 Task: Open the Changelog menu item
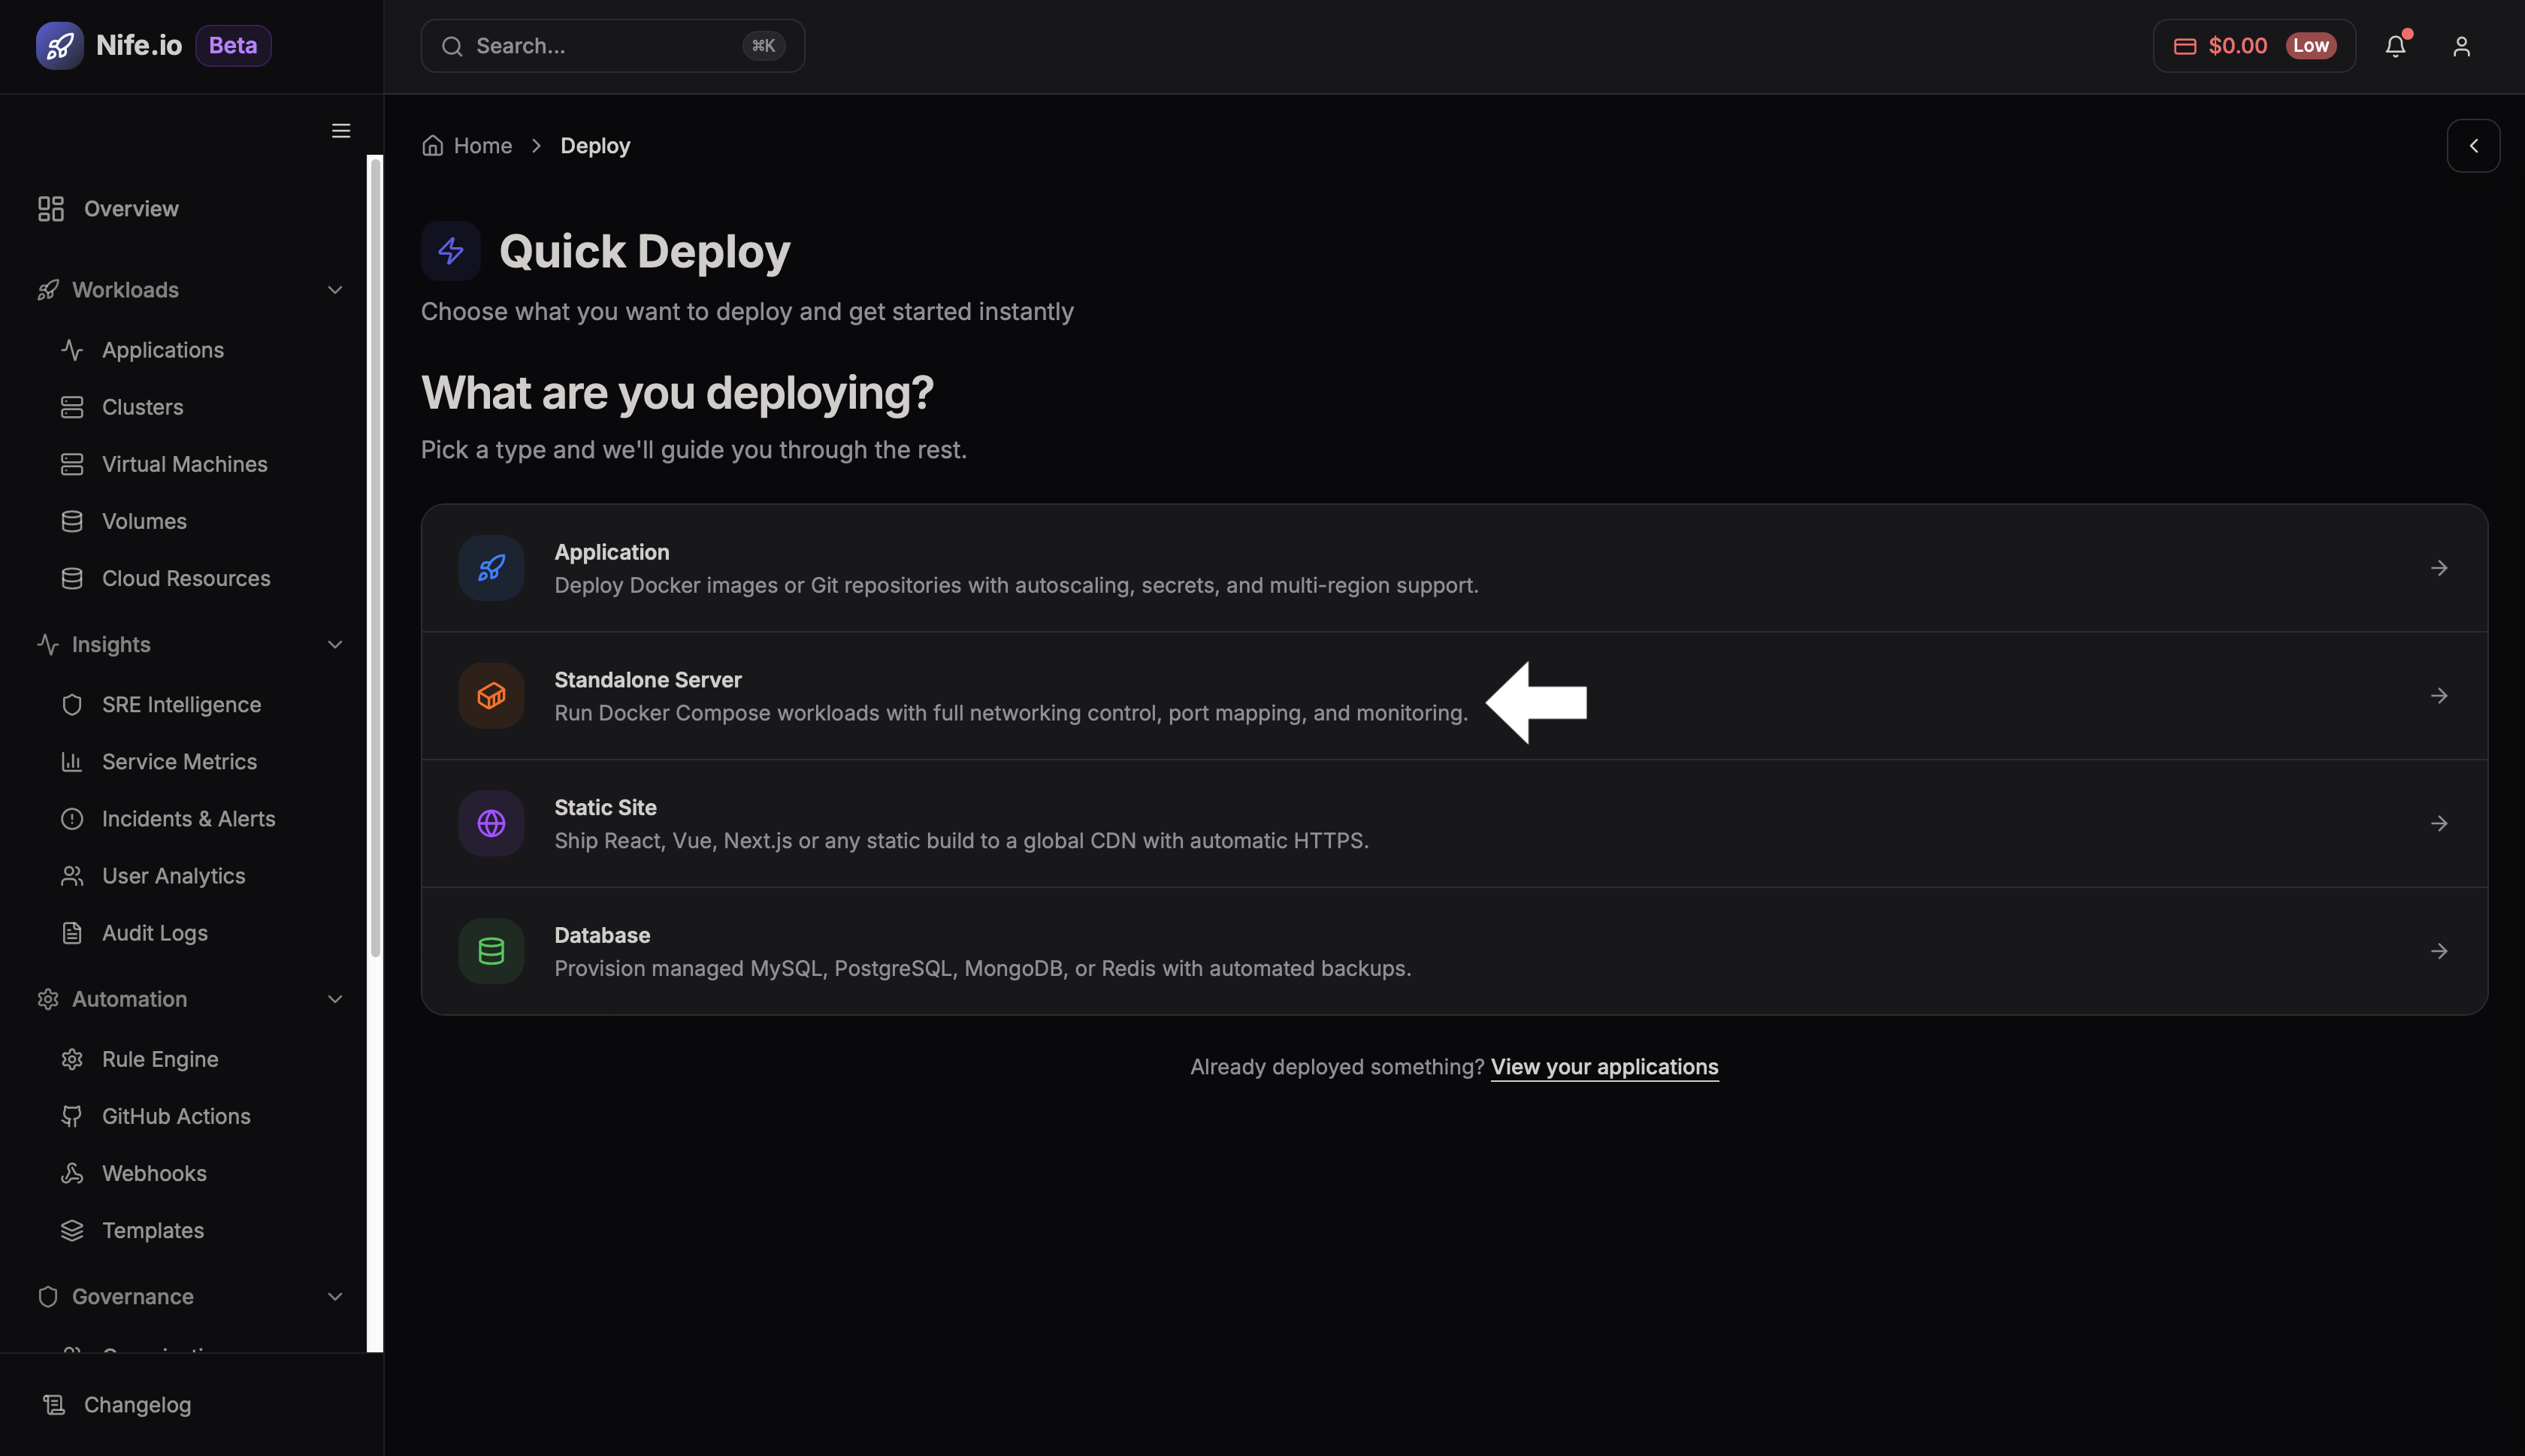click(137, 1404)
